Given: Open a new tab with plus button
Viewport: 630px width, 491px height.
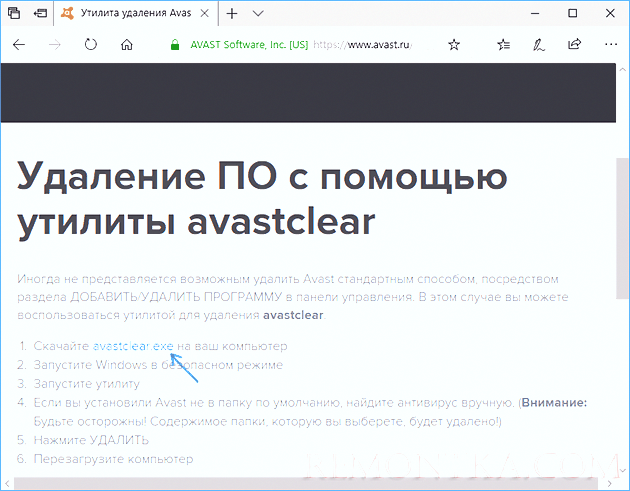Looking at the screenshot, I should 231,13.
